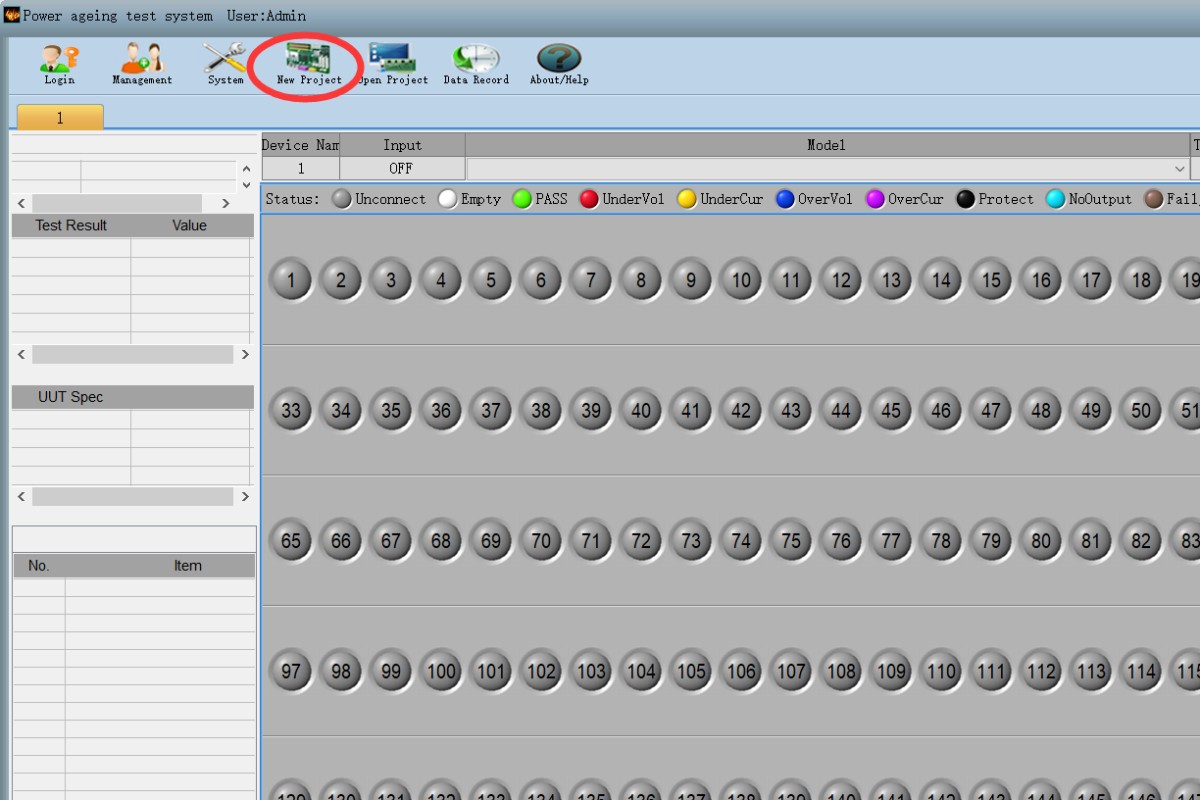The height and width of the screenshot is (800, 1200).
Task: Click the cyan NoOutput status indicator
Action: pos(1055,199)
